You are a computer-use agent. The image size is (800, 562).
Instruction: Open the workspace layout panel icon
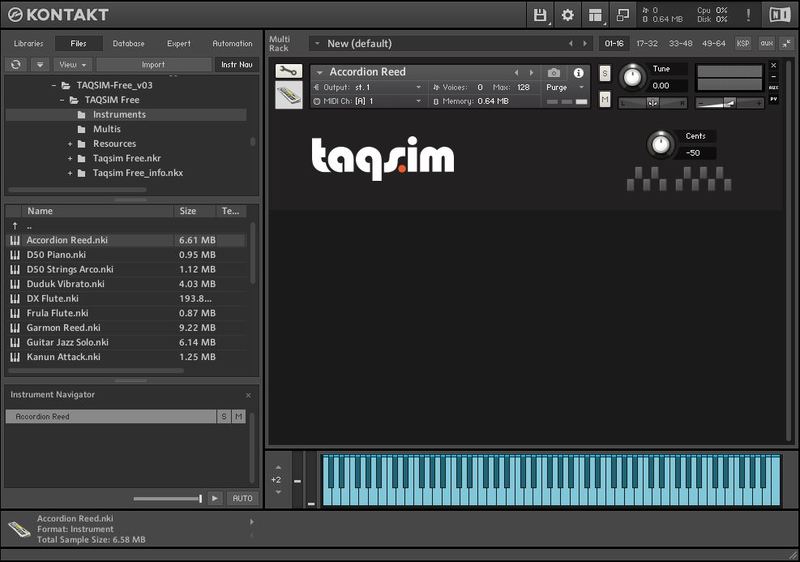click(596, 15)
